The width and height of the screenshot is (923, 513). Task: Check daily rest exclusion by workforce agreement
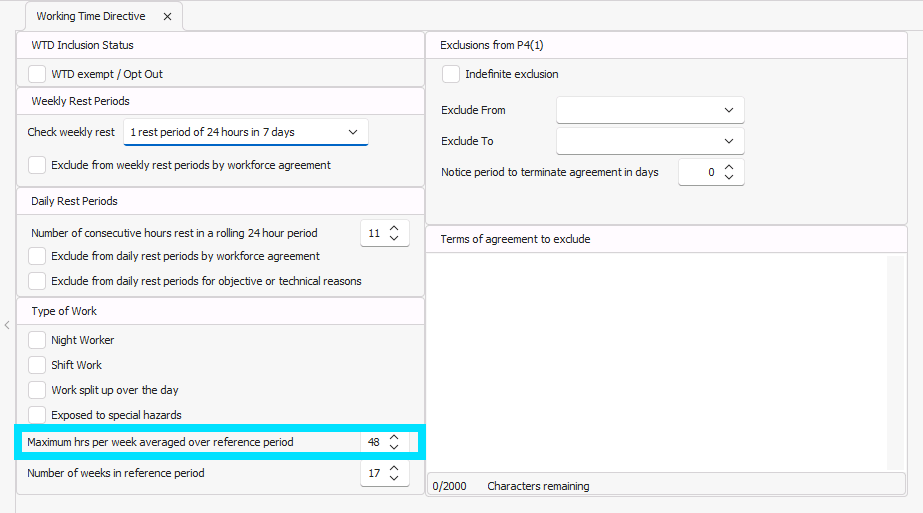pos(37,256)
